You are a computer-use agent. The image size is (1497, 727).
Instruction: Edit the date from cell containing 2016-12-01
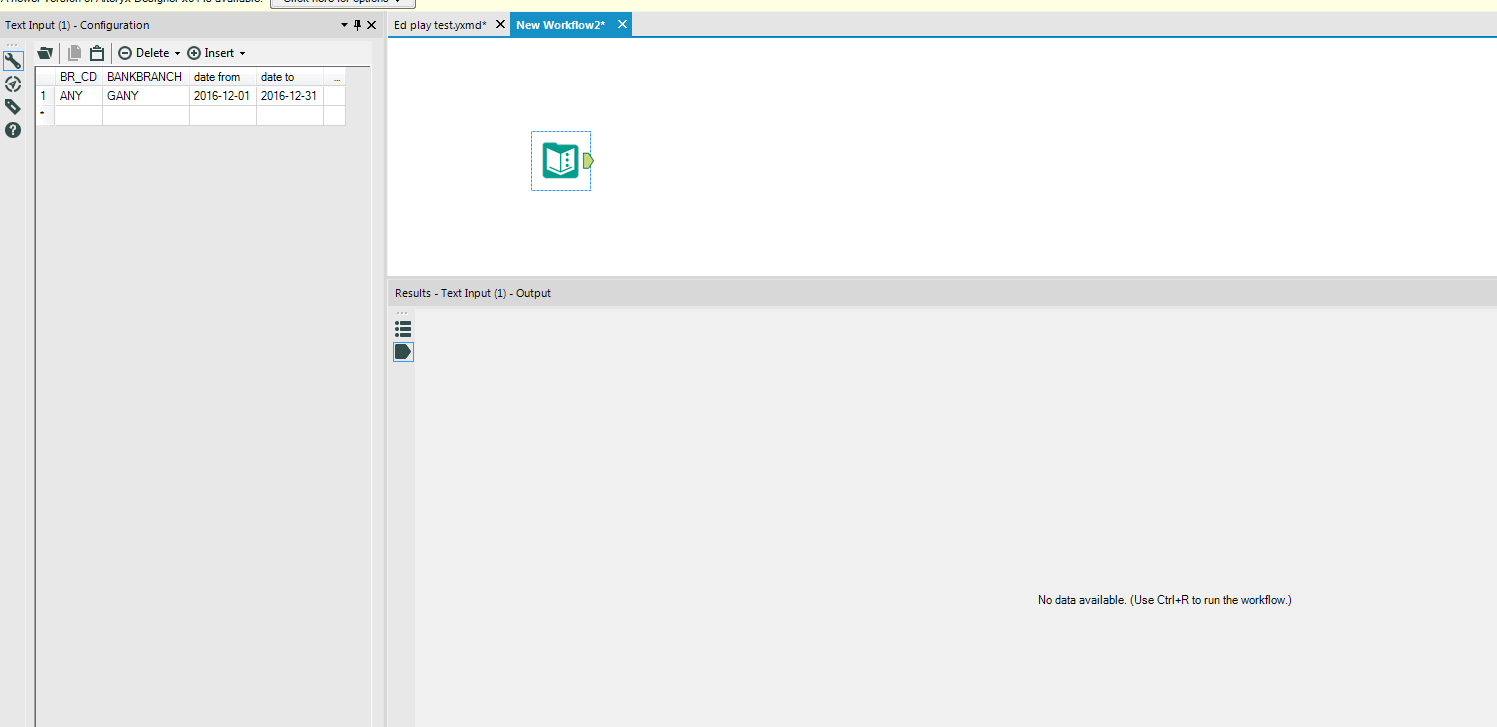pyautogui.click(x=222, y=95)
